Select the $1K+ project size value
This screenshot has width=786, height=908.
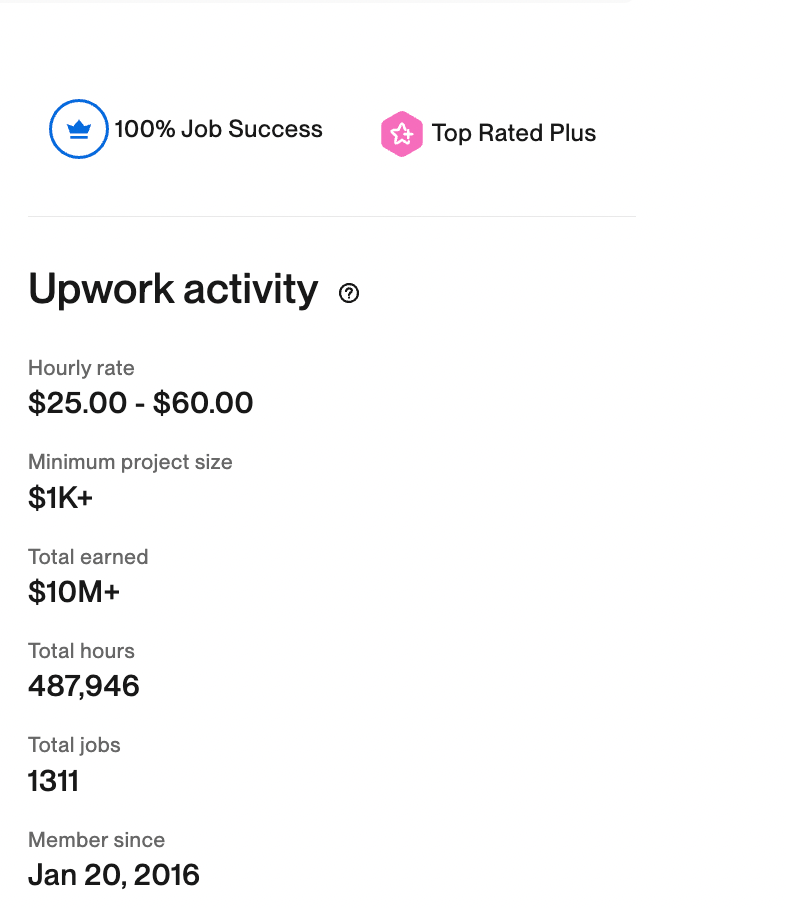tap(60, 498)
